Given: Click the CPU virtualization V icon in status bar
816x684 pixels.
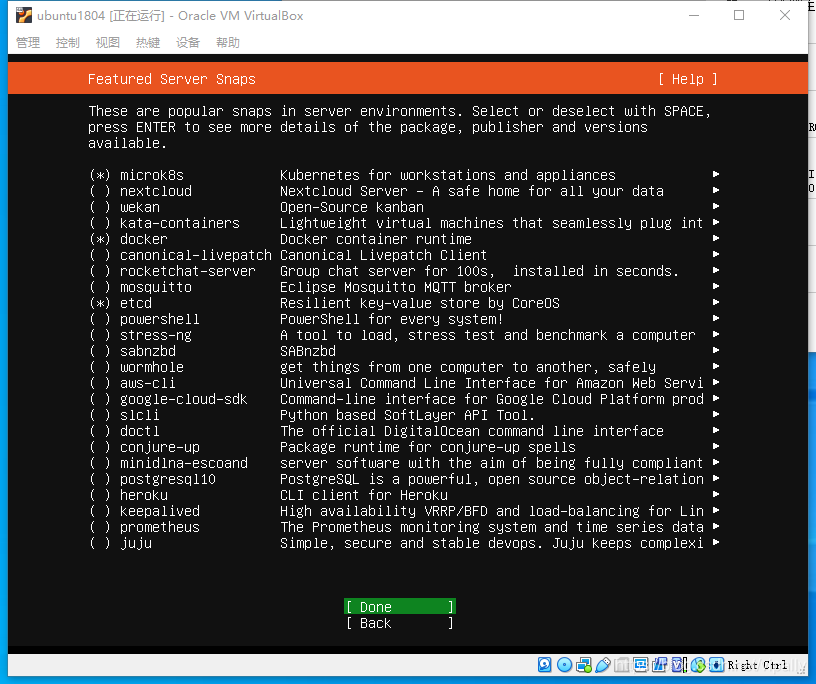Looking at the screenshot, I should 679,665.
